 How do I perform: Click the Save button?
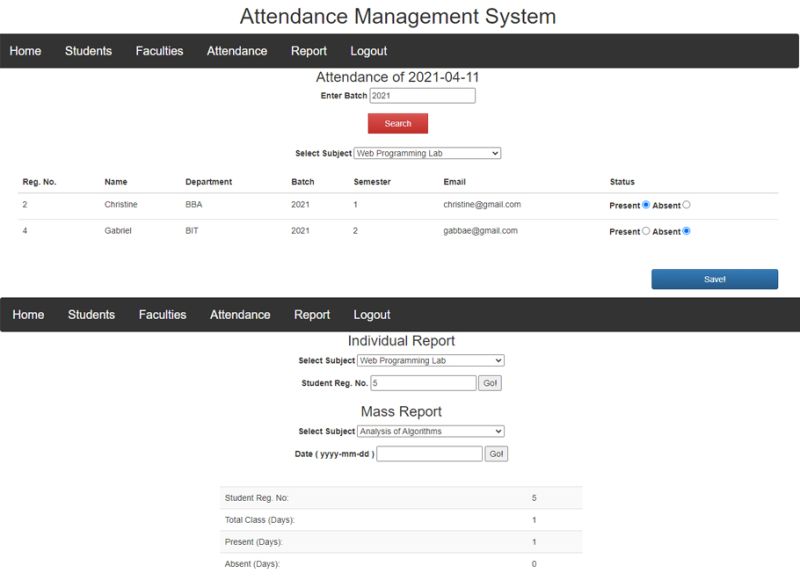click(x=714, y=278)
